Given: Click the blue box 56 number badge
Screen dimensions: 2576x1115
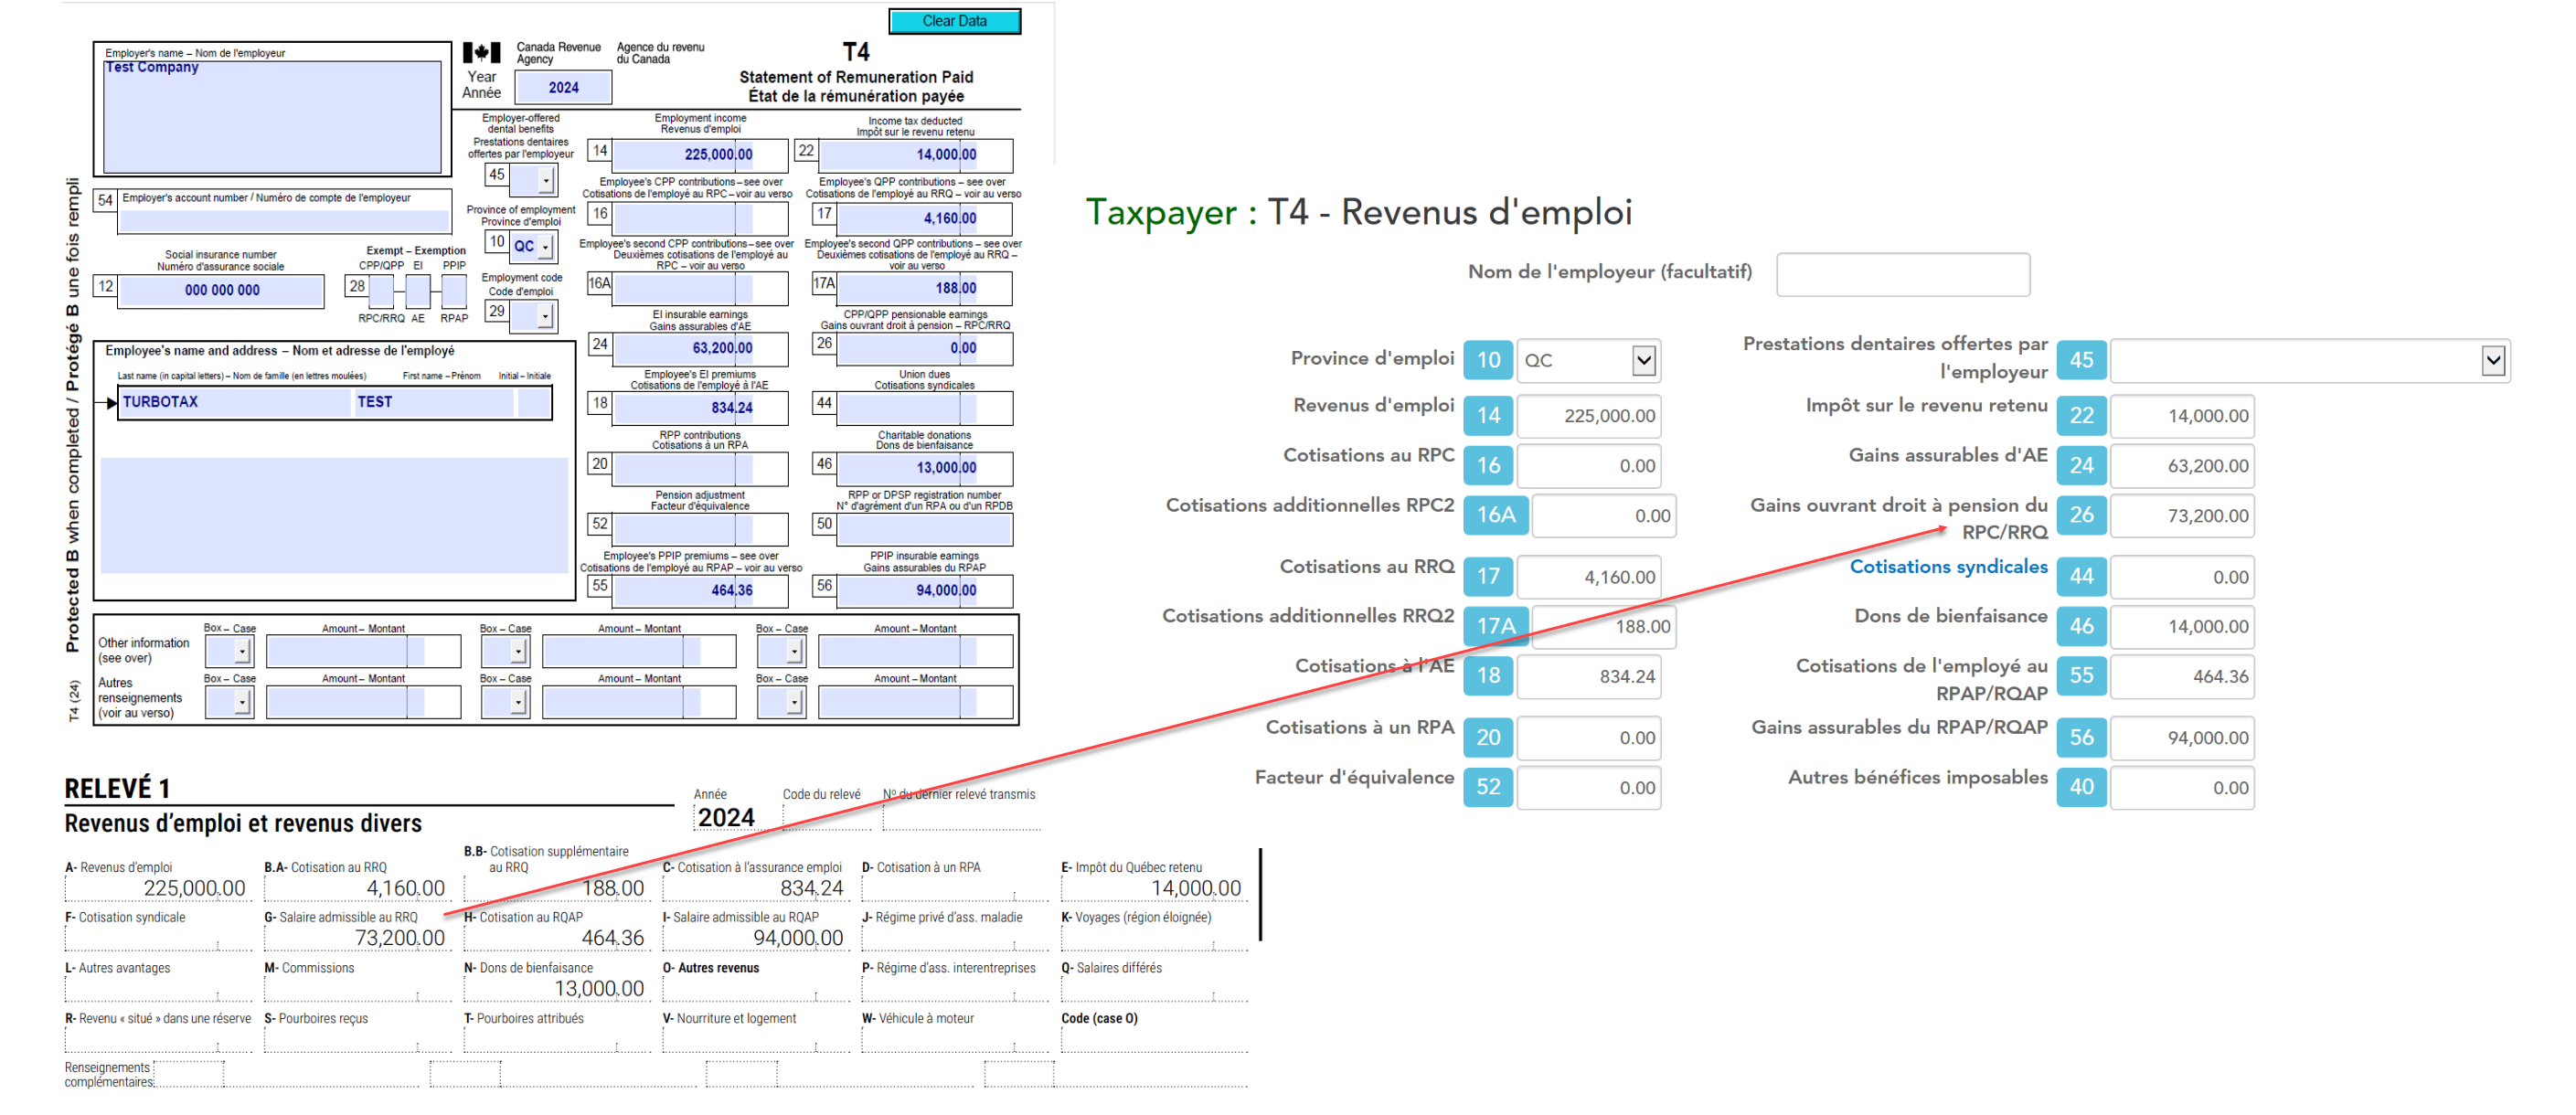Looking at the screenshot, I should coord(2081,737).
